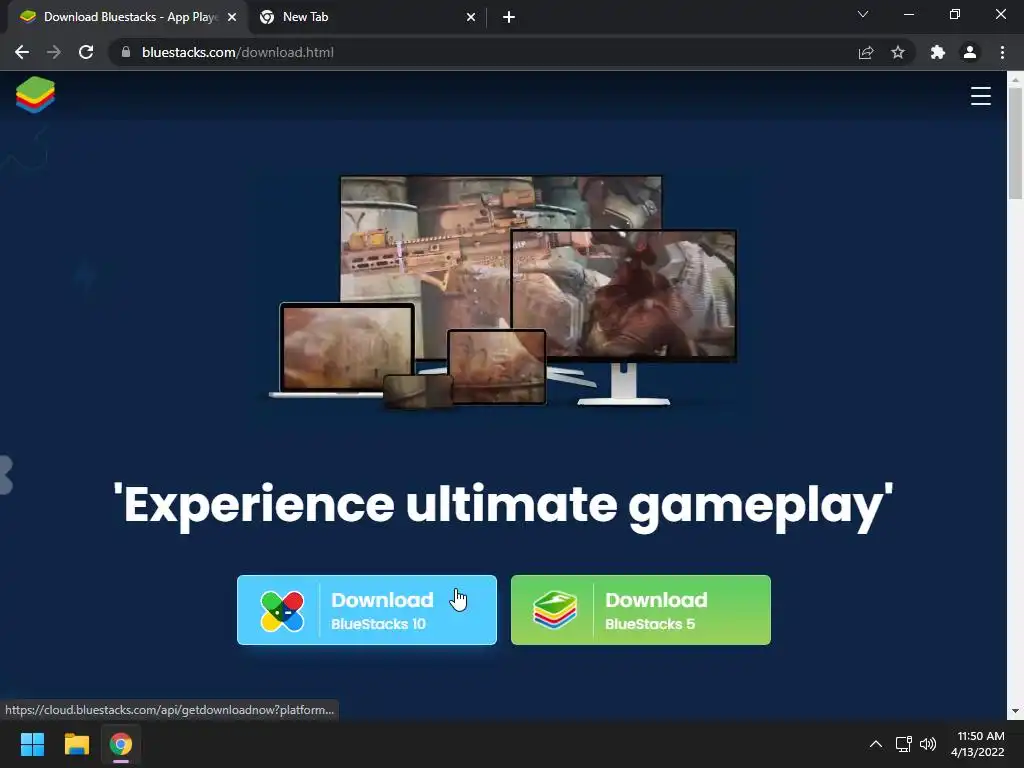Minimize the Chrome window
Viewport: 1024px width, 768px height.
pyautogui.click(x=908, y=14)
